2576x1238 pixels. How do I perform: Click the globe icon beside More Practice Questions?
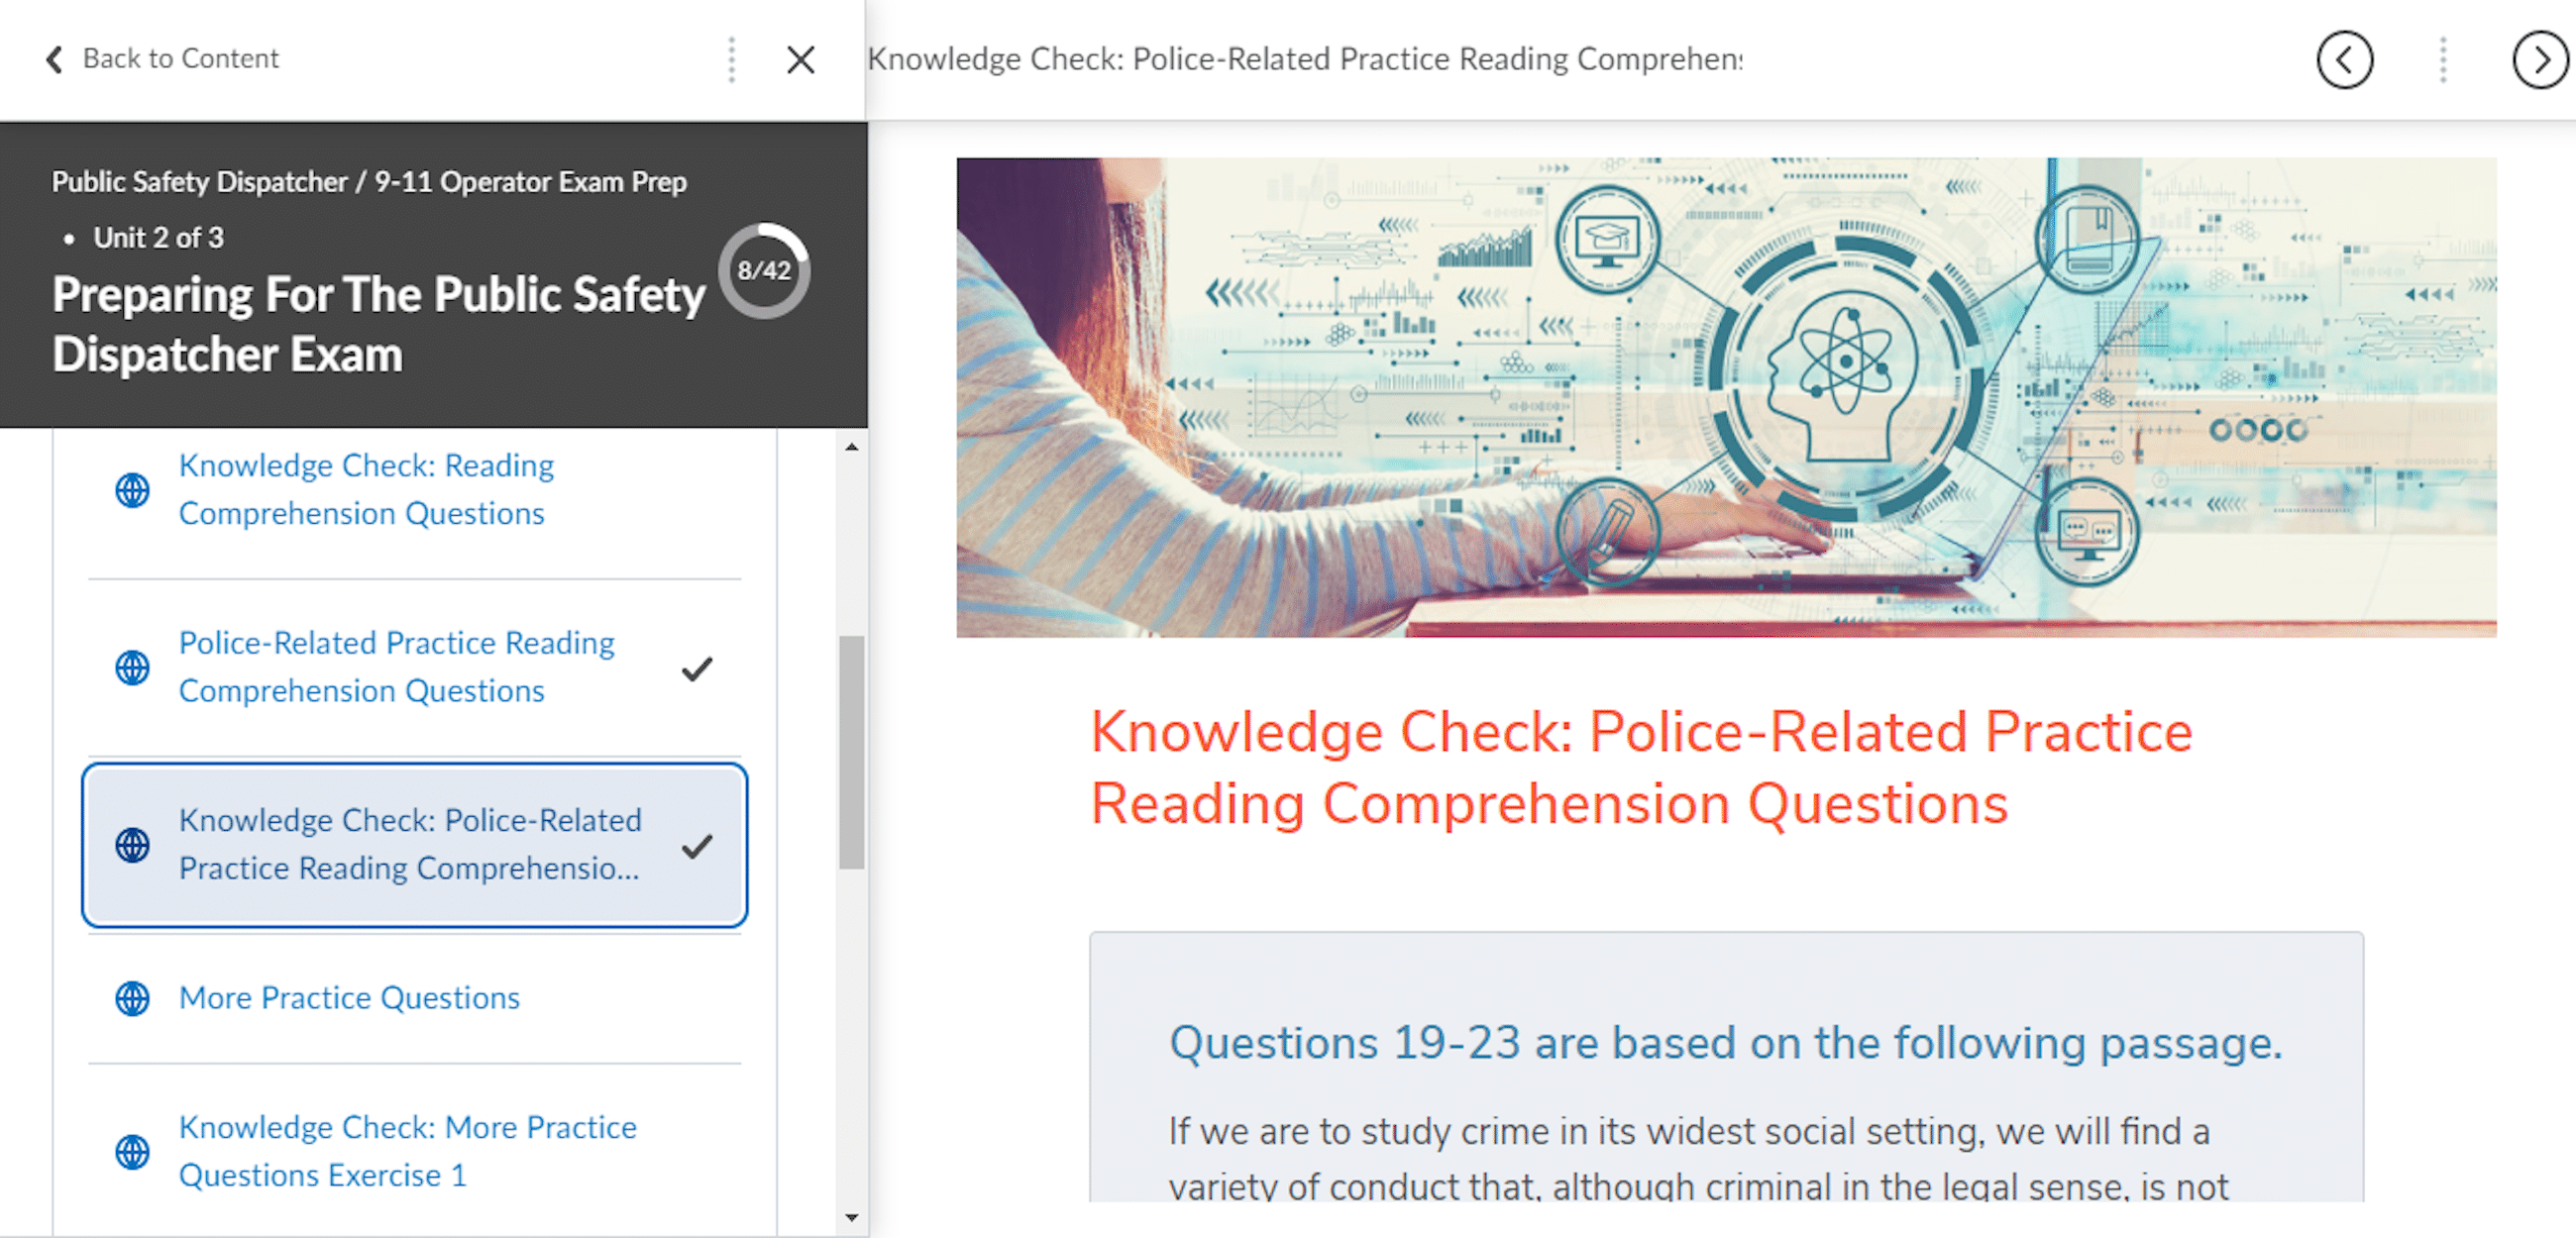(x=131, y=997)
